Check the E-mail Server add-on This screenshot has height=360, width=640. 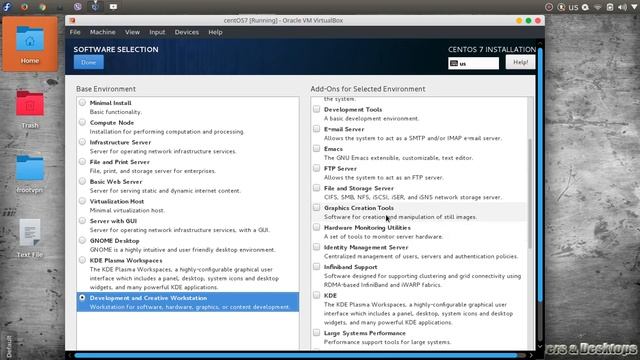point(316,129)
